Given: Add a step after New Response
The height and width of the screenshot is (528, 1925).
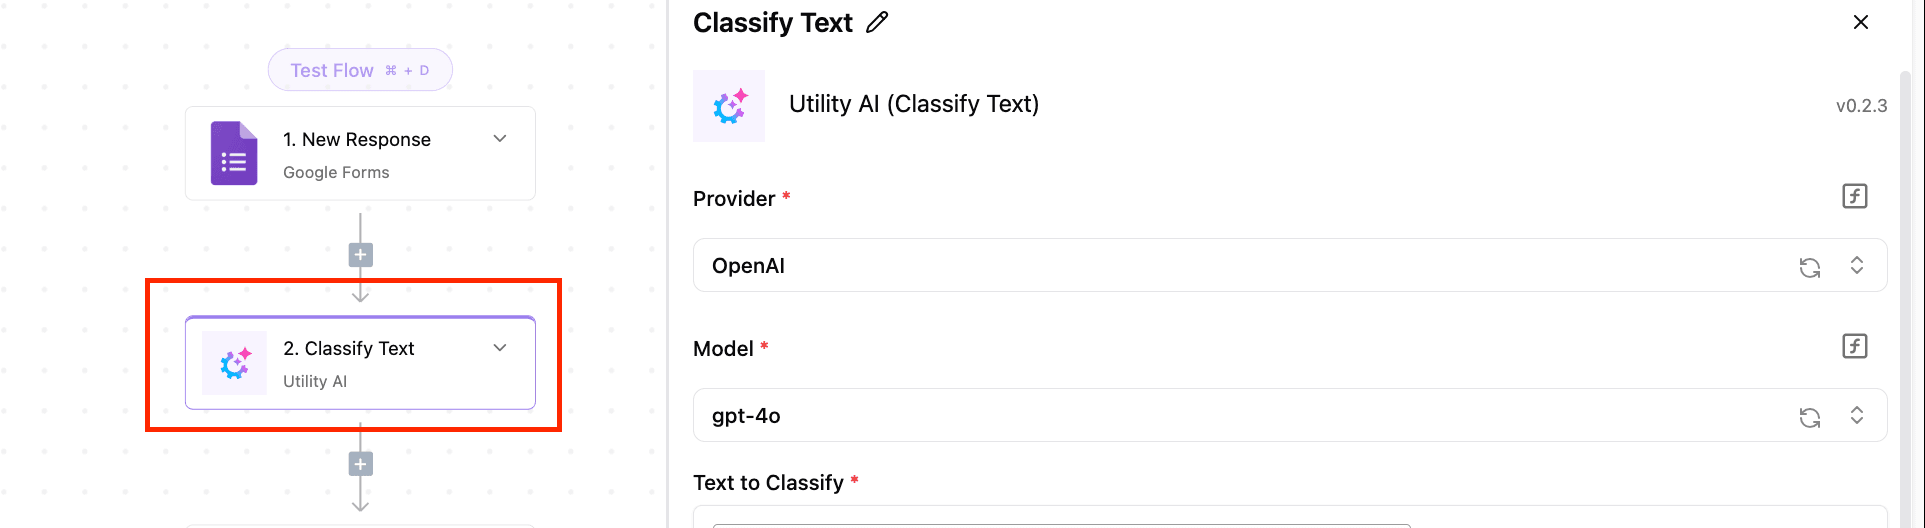Looking at the screenshot, I should [360, 255].
